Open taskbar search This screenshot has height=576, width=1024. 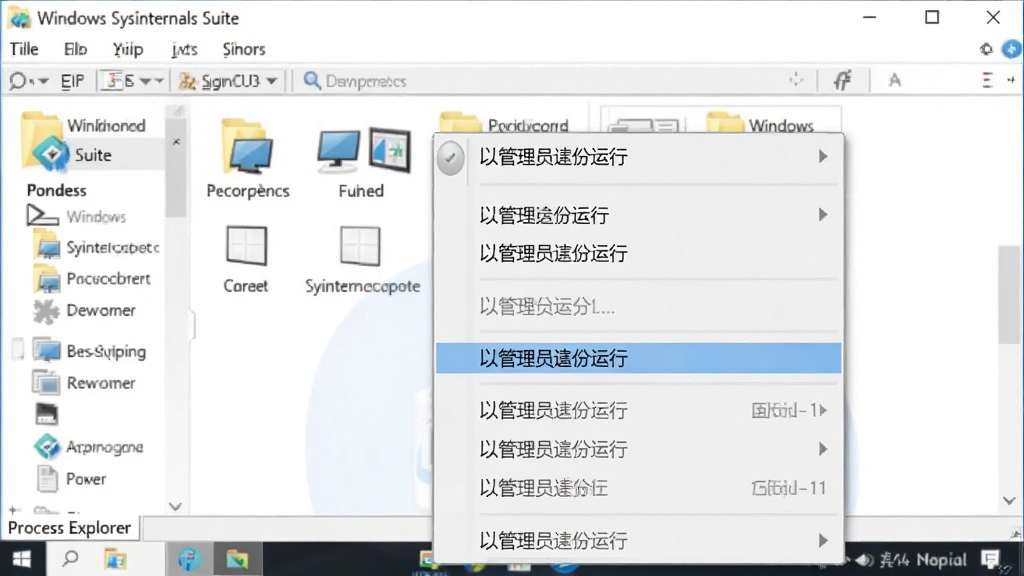[x=69, y=559]
